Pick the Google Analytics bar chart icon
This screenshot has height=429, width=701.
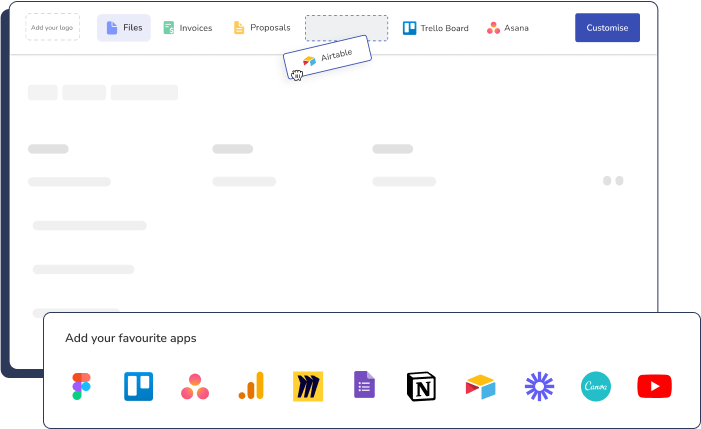251,386
